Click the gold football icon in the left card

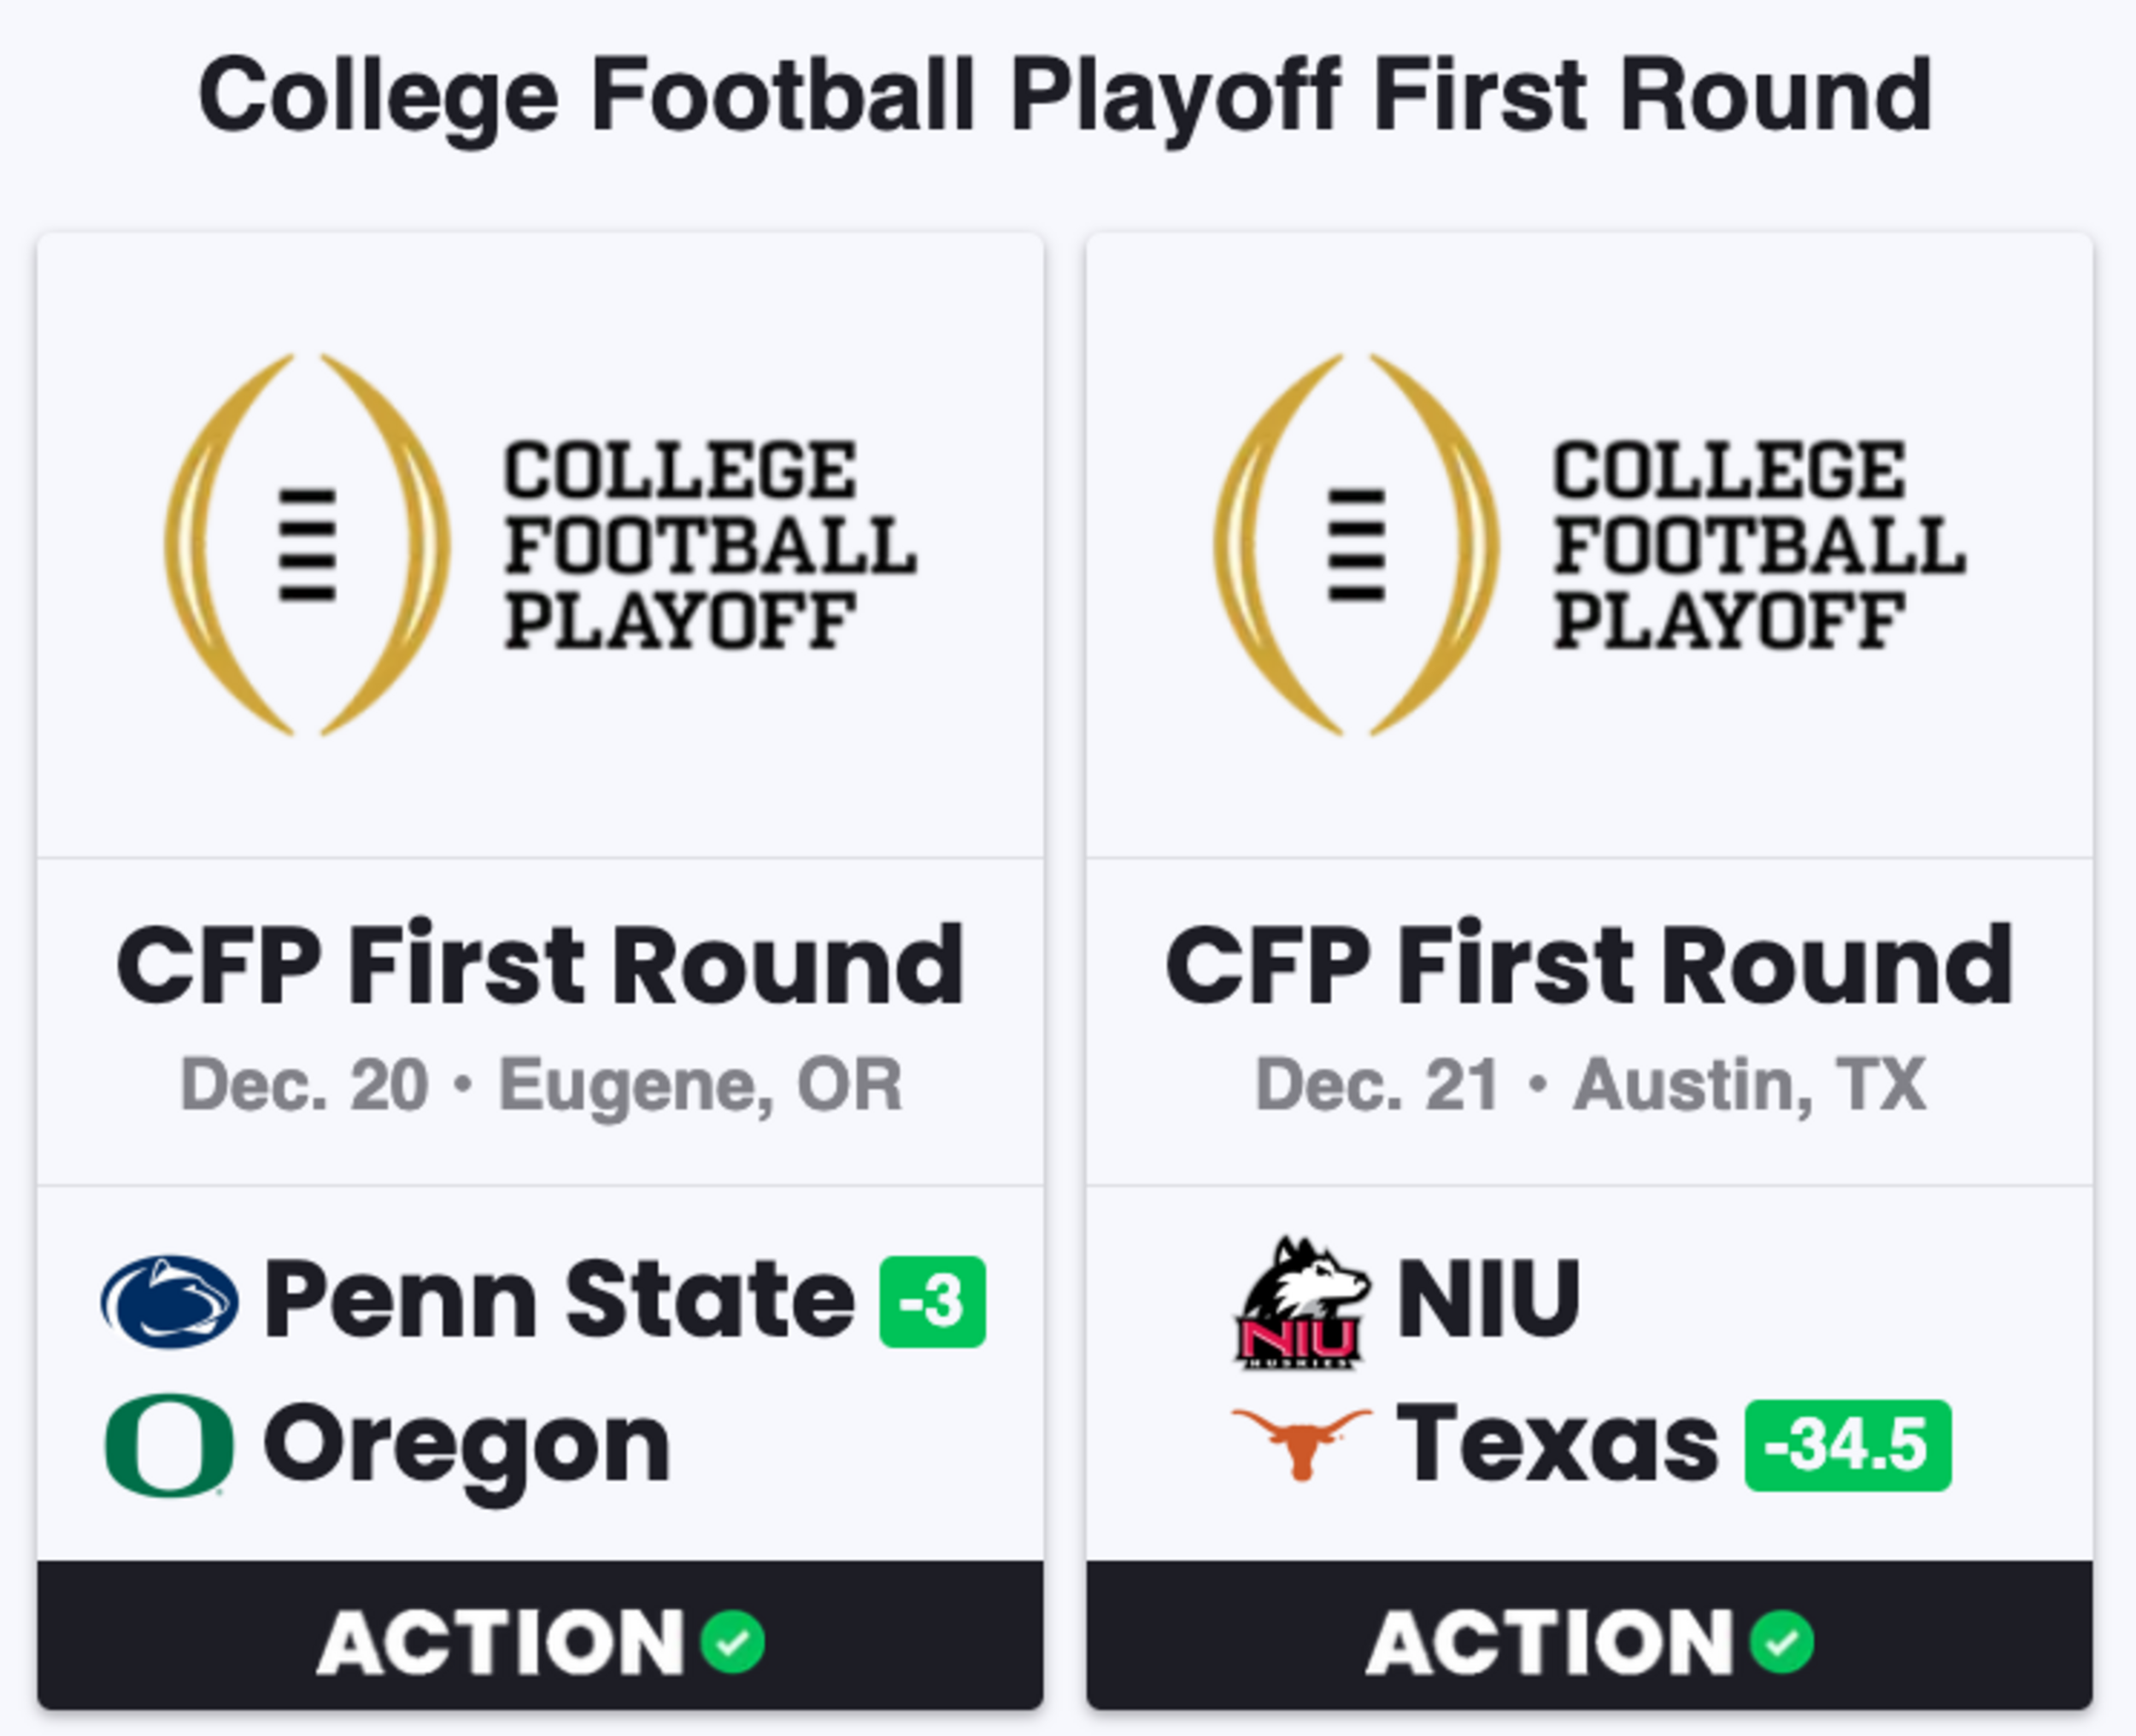[x=307, y=544]
